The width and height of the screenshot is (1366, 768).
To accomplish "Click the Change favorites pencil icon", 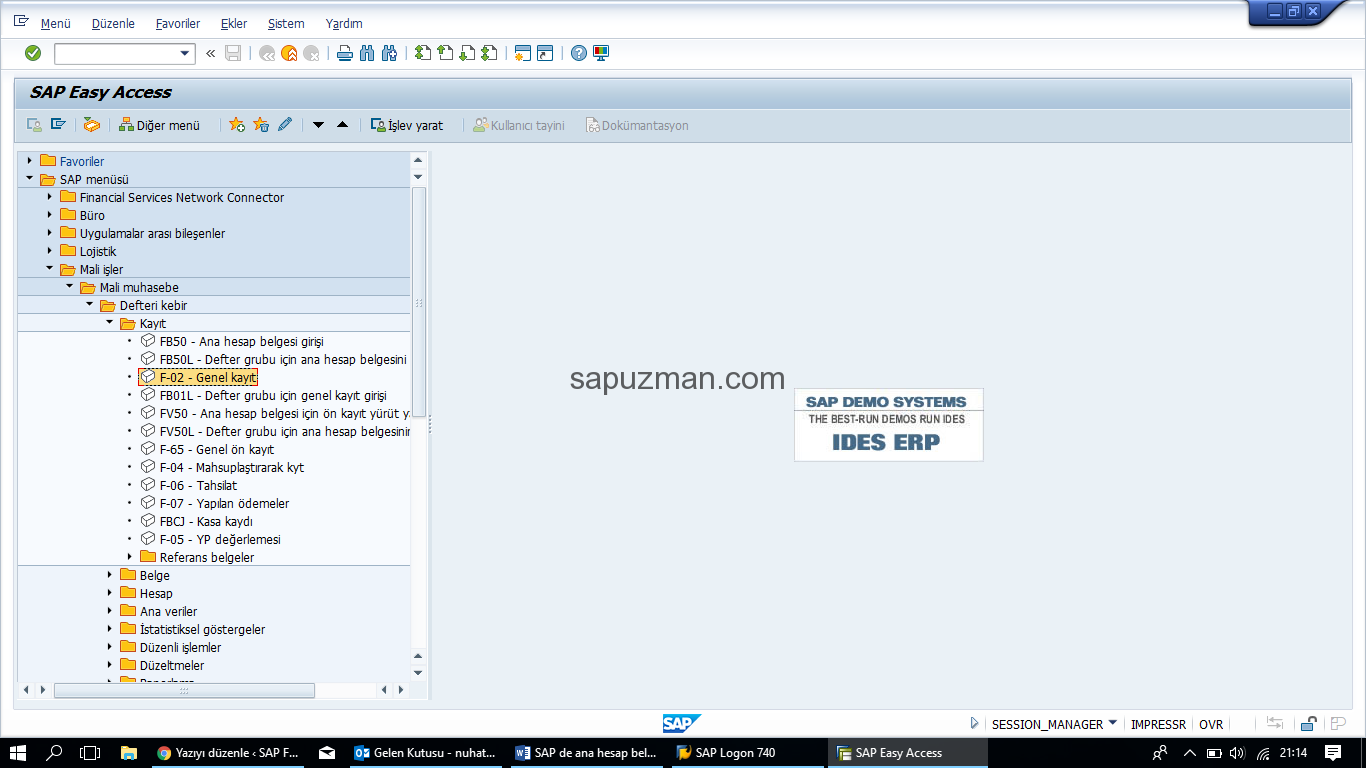I will coord(285,125).
